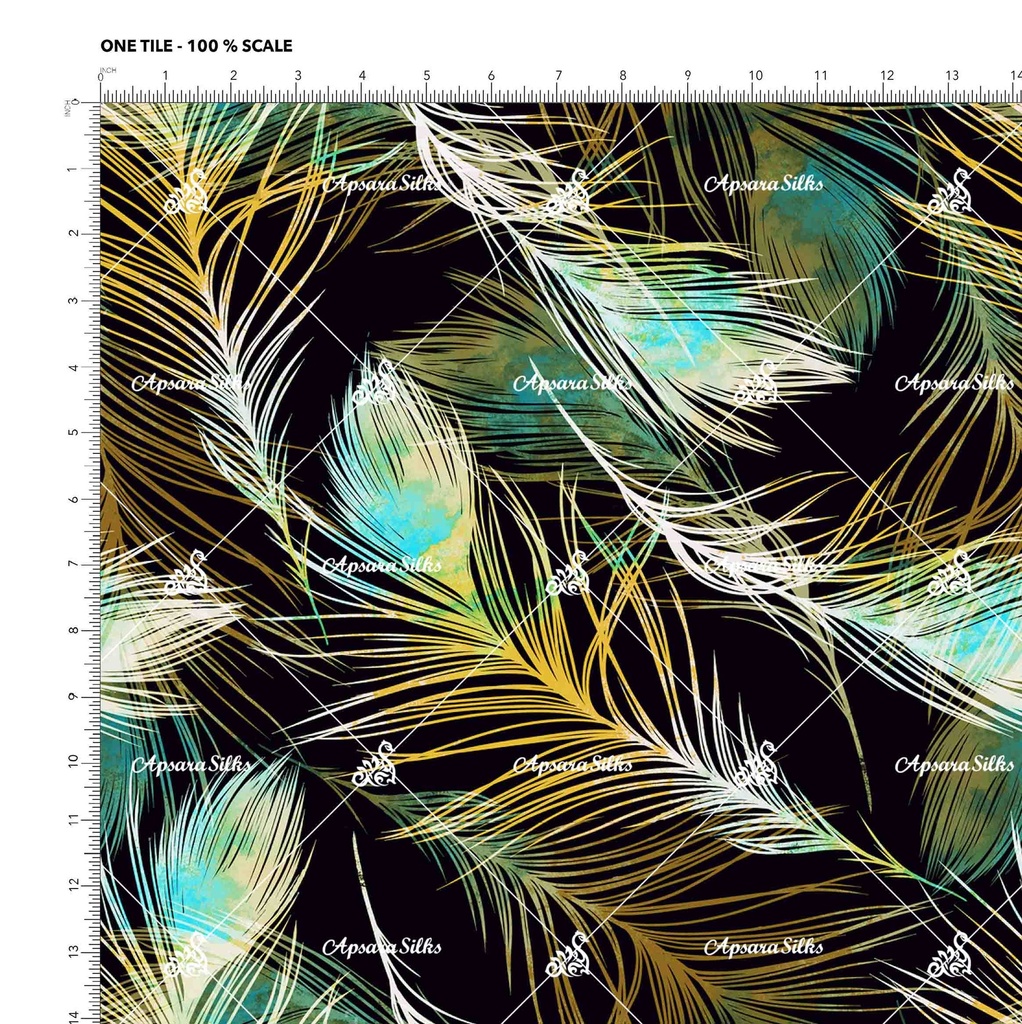
Task: Click the INCH label above the top ruler
Action: tap(108, 69)
